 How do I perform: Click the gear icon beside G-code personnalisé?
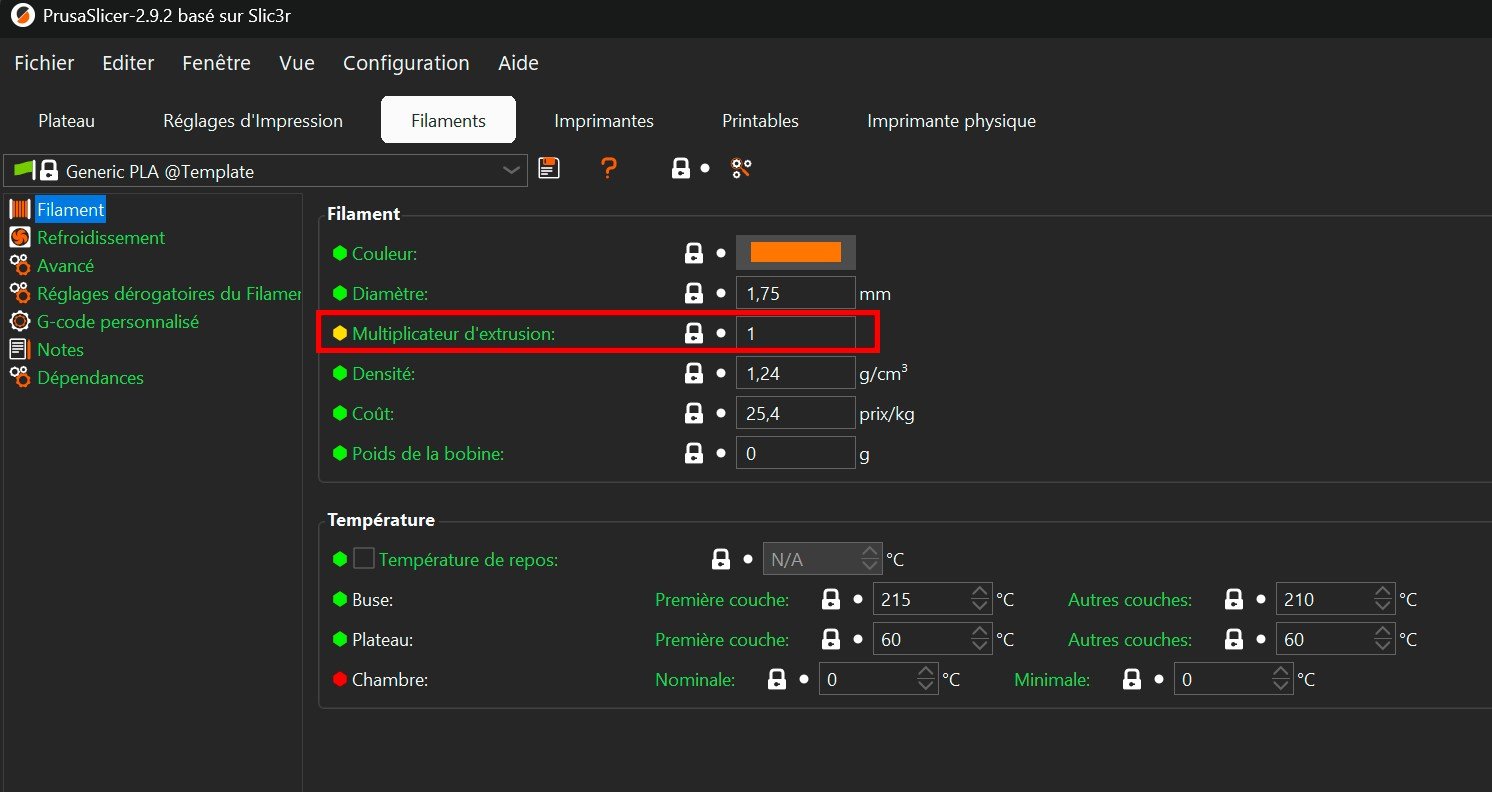(20, 322)
